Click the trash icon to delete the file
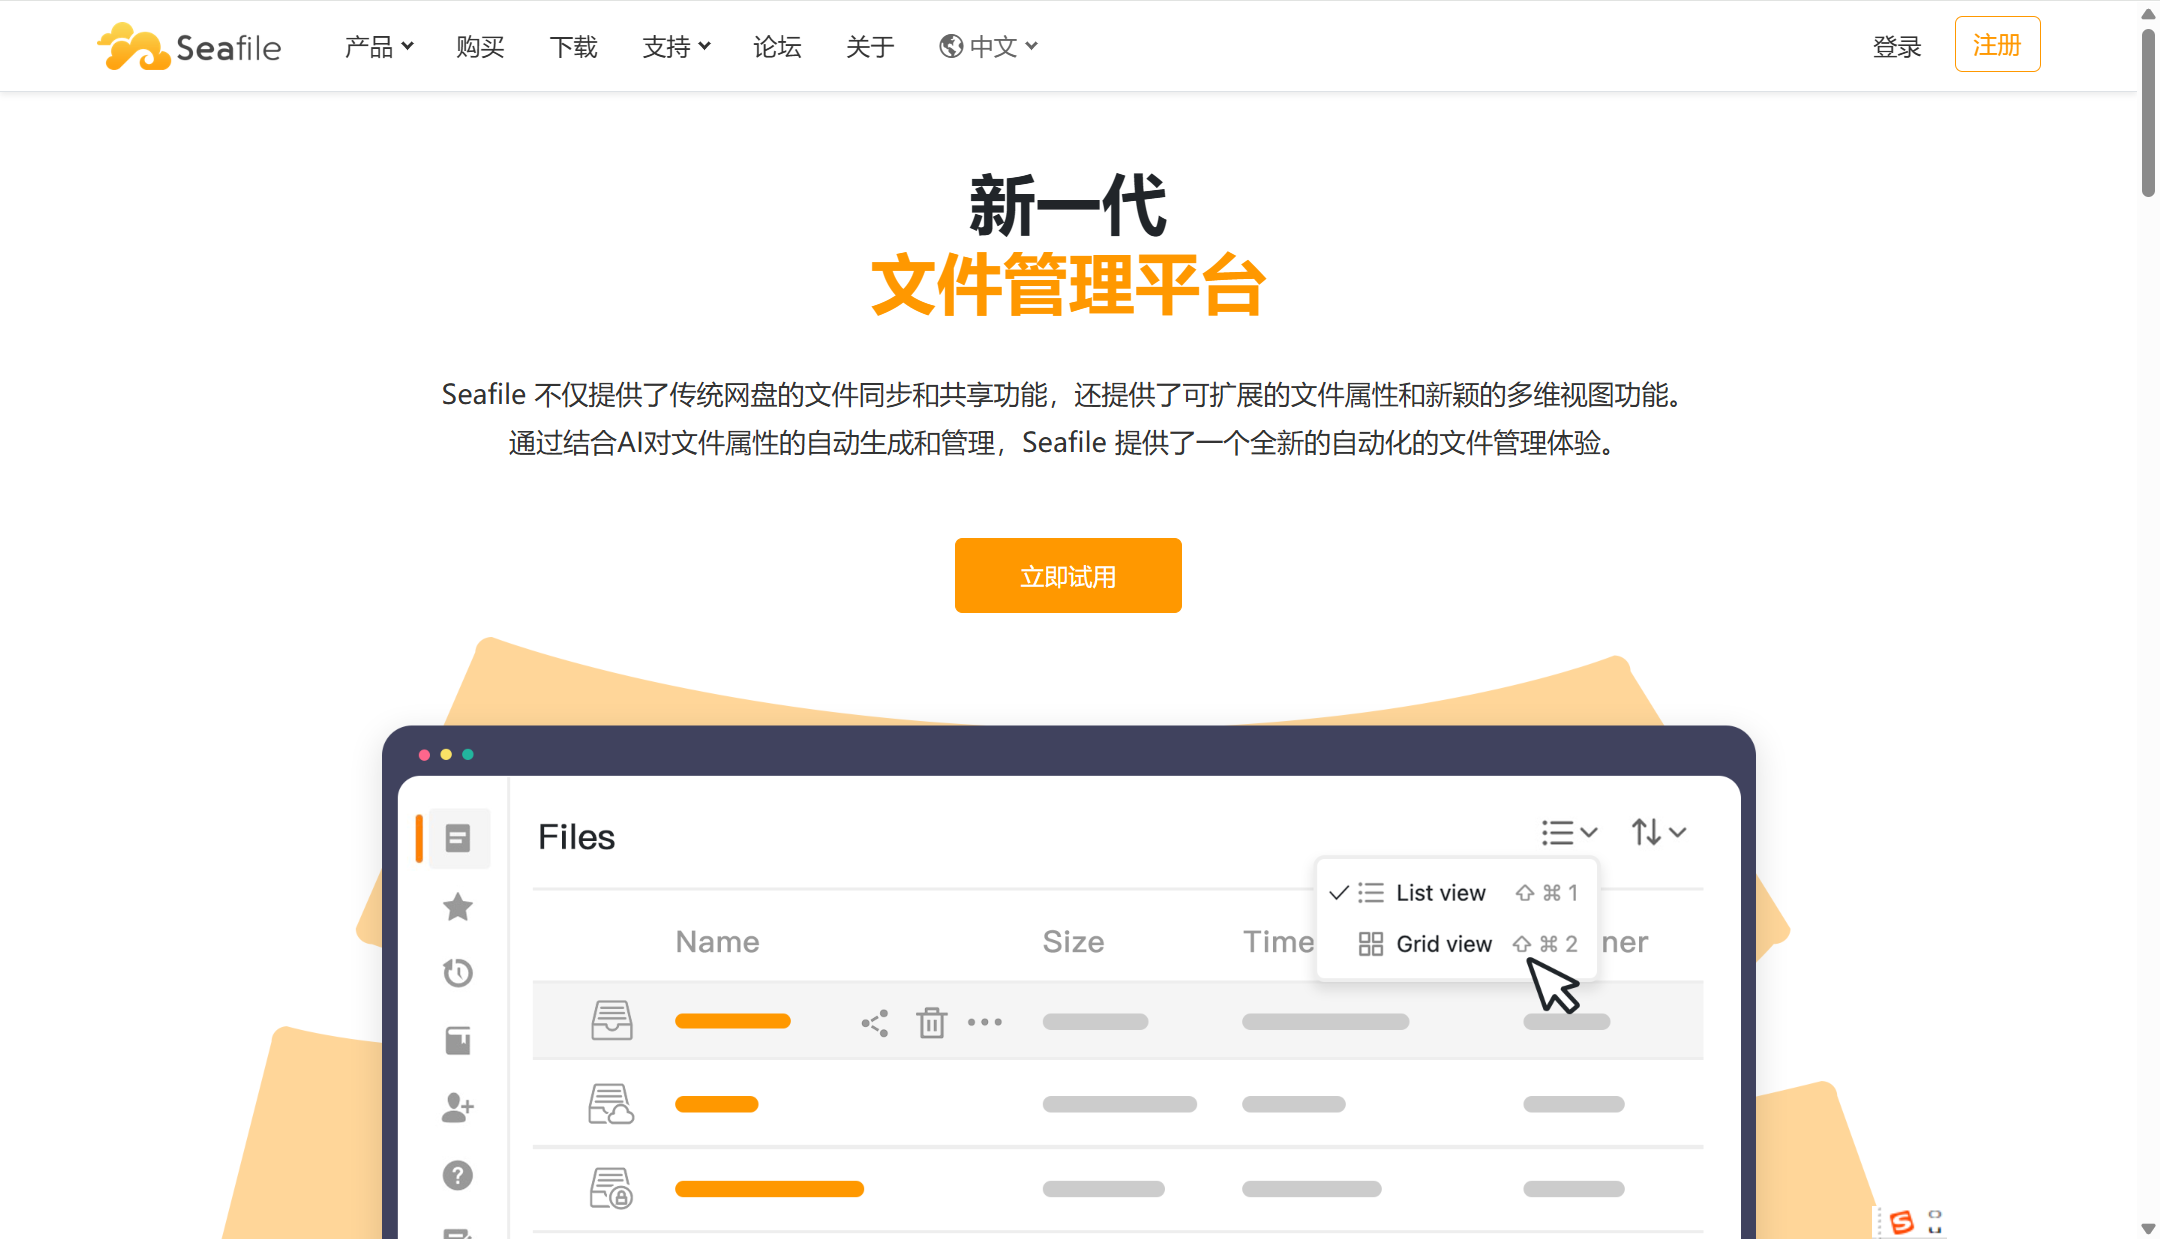The image size is (2160, 1239). tap(932, 1021)
